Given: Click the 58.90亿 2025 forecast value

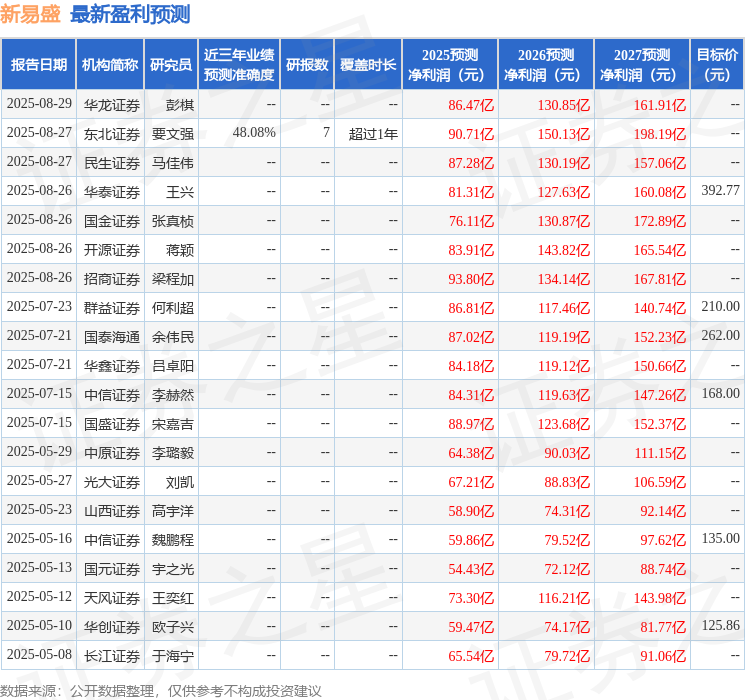Looking at the screenshot, I should tap(471, 511).
